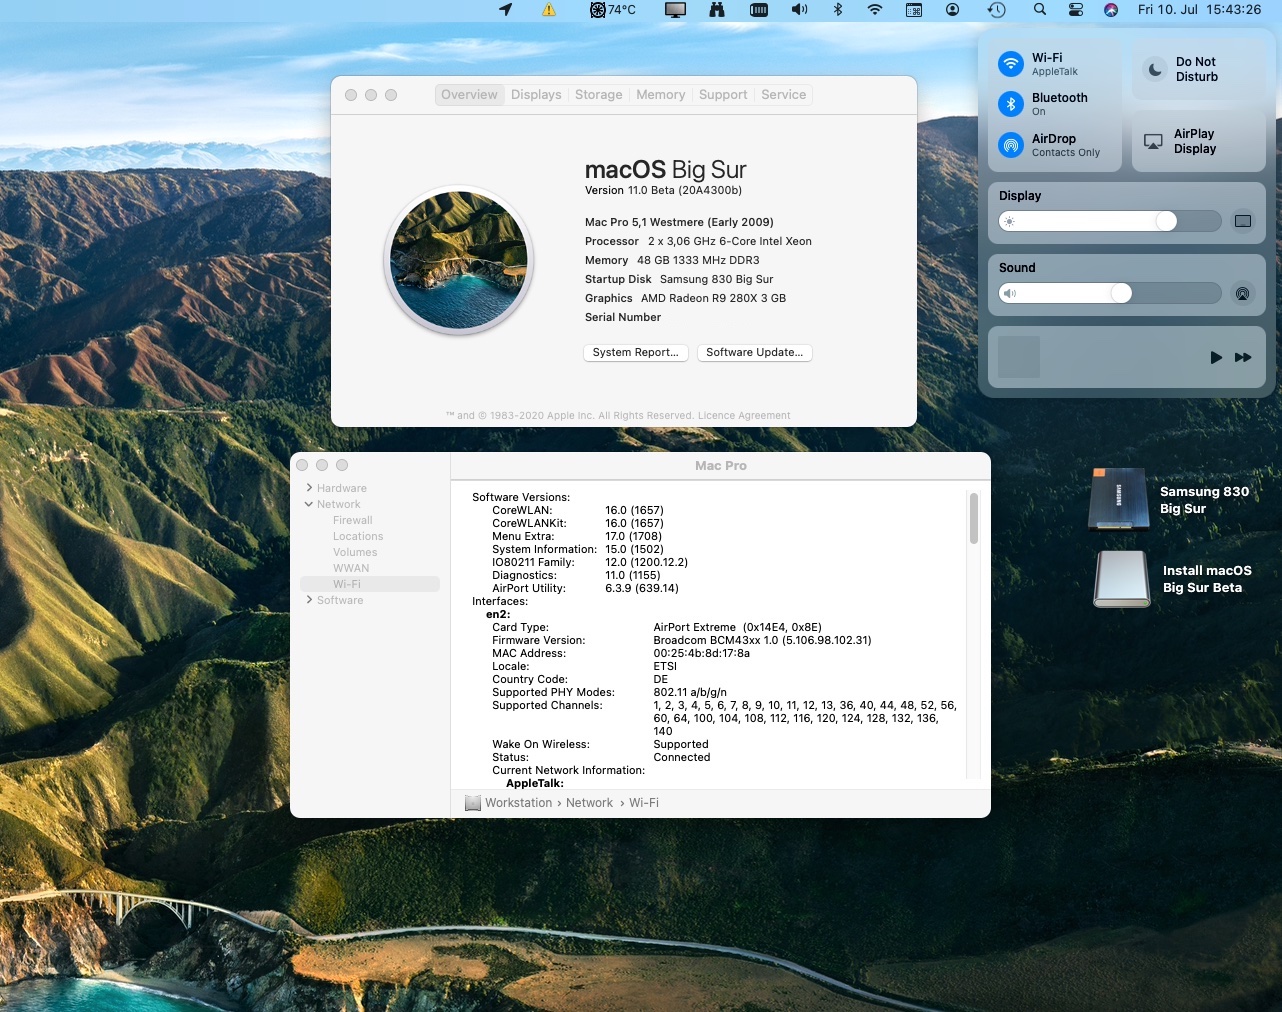Image resolution: width=1282 pixels, height=1012 pixels.
Task: Select Firewall in the Network list
Action: [352, 520]
